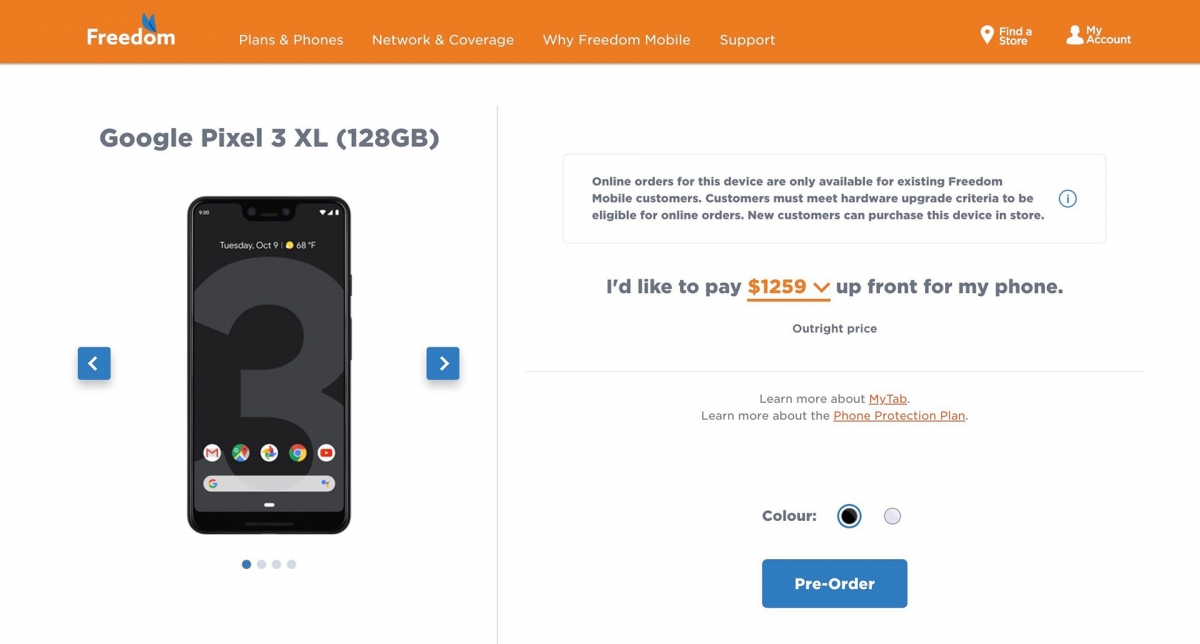The height and width of the screenshot is (644, 1200).
Task: Click the Find a Store label
Action: 1012,34
